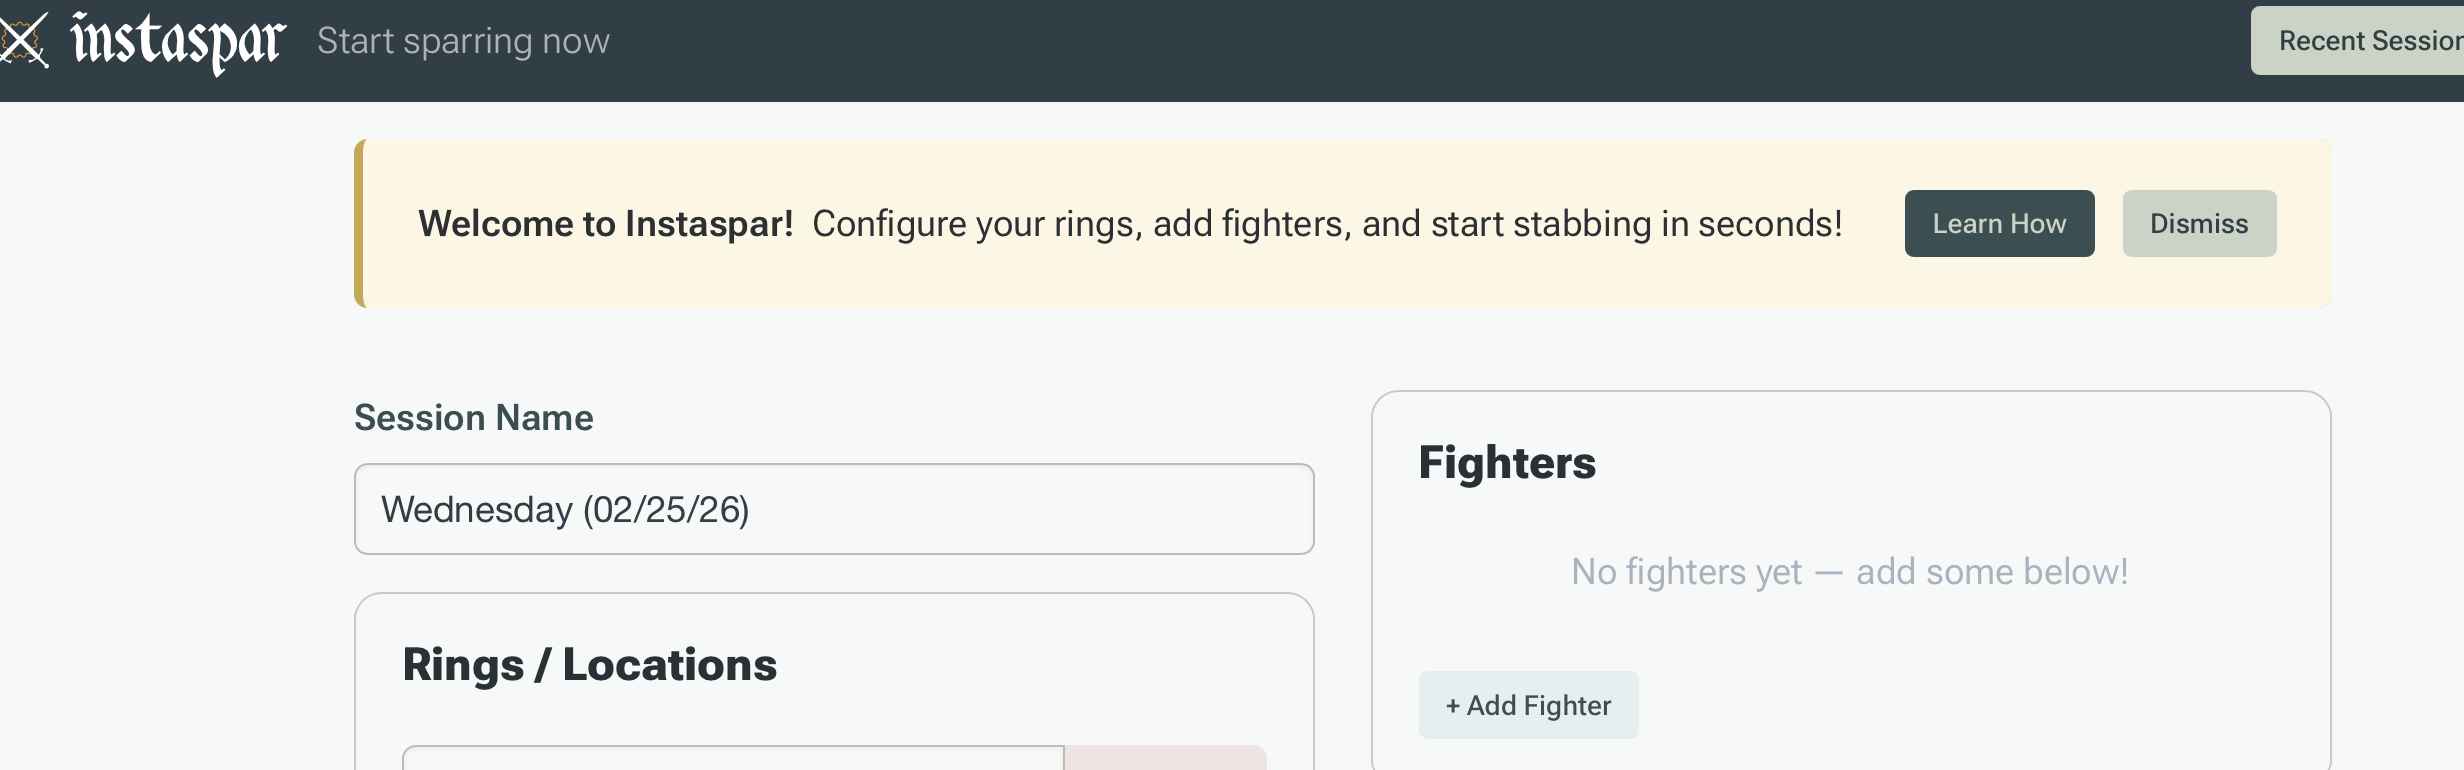Click the Fighters panel heading
Screen dimensions: 2464x770
click(1506, 463)
